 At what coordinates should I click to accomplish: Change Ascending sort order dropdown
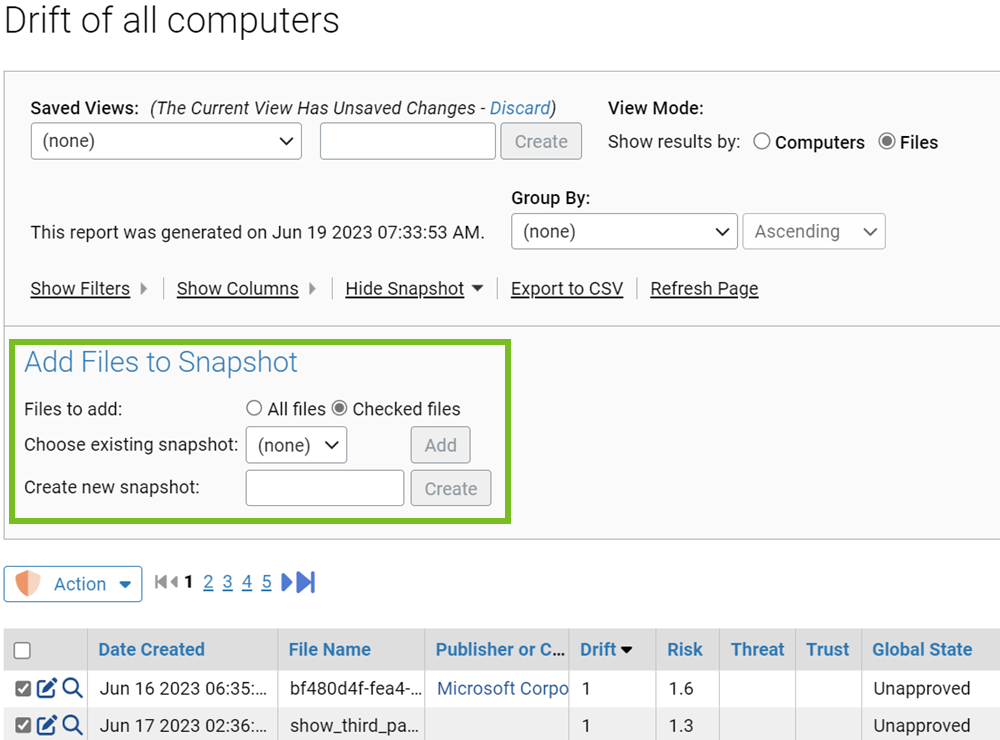pos(813,231)
